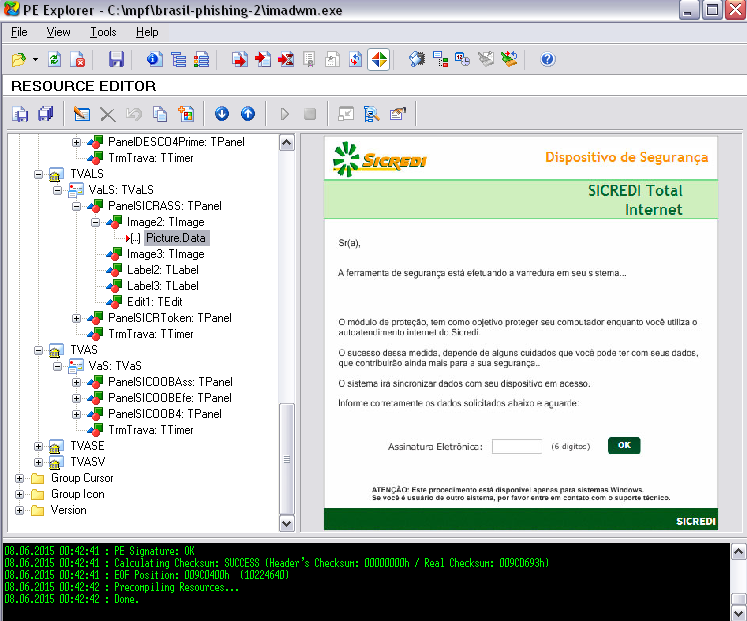Click log panel scroll up arrow
Image resolution: width=747 pixels, height=621 pixels.
click(x=738, y=552)
